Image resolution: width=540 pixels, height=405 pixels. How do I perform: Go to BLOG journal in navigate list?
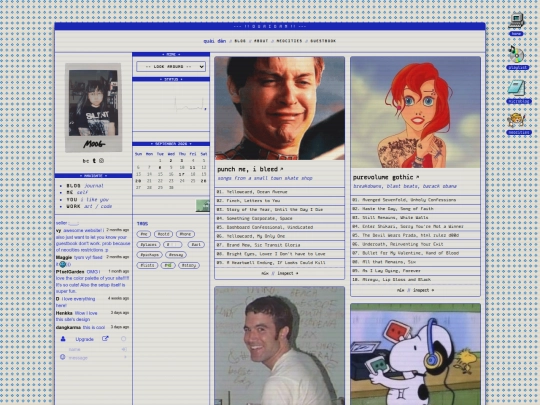coord(85,186)
